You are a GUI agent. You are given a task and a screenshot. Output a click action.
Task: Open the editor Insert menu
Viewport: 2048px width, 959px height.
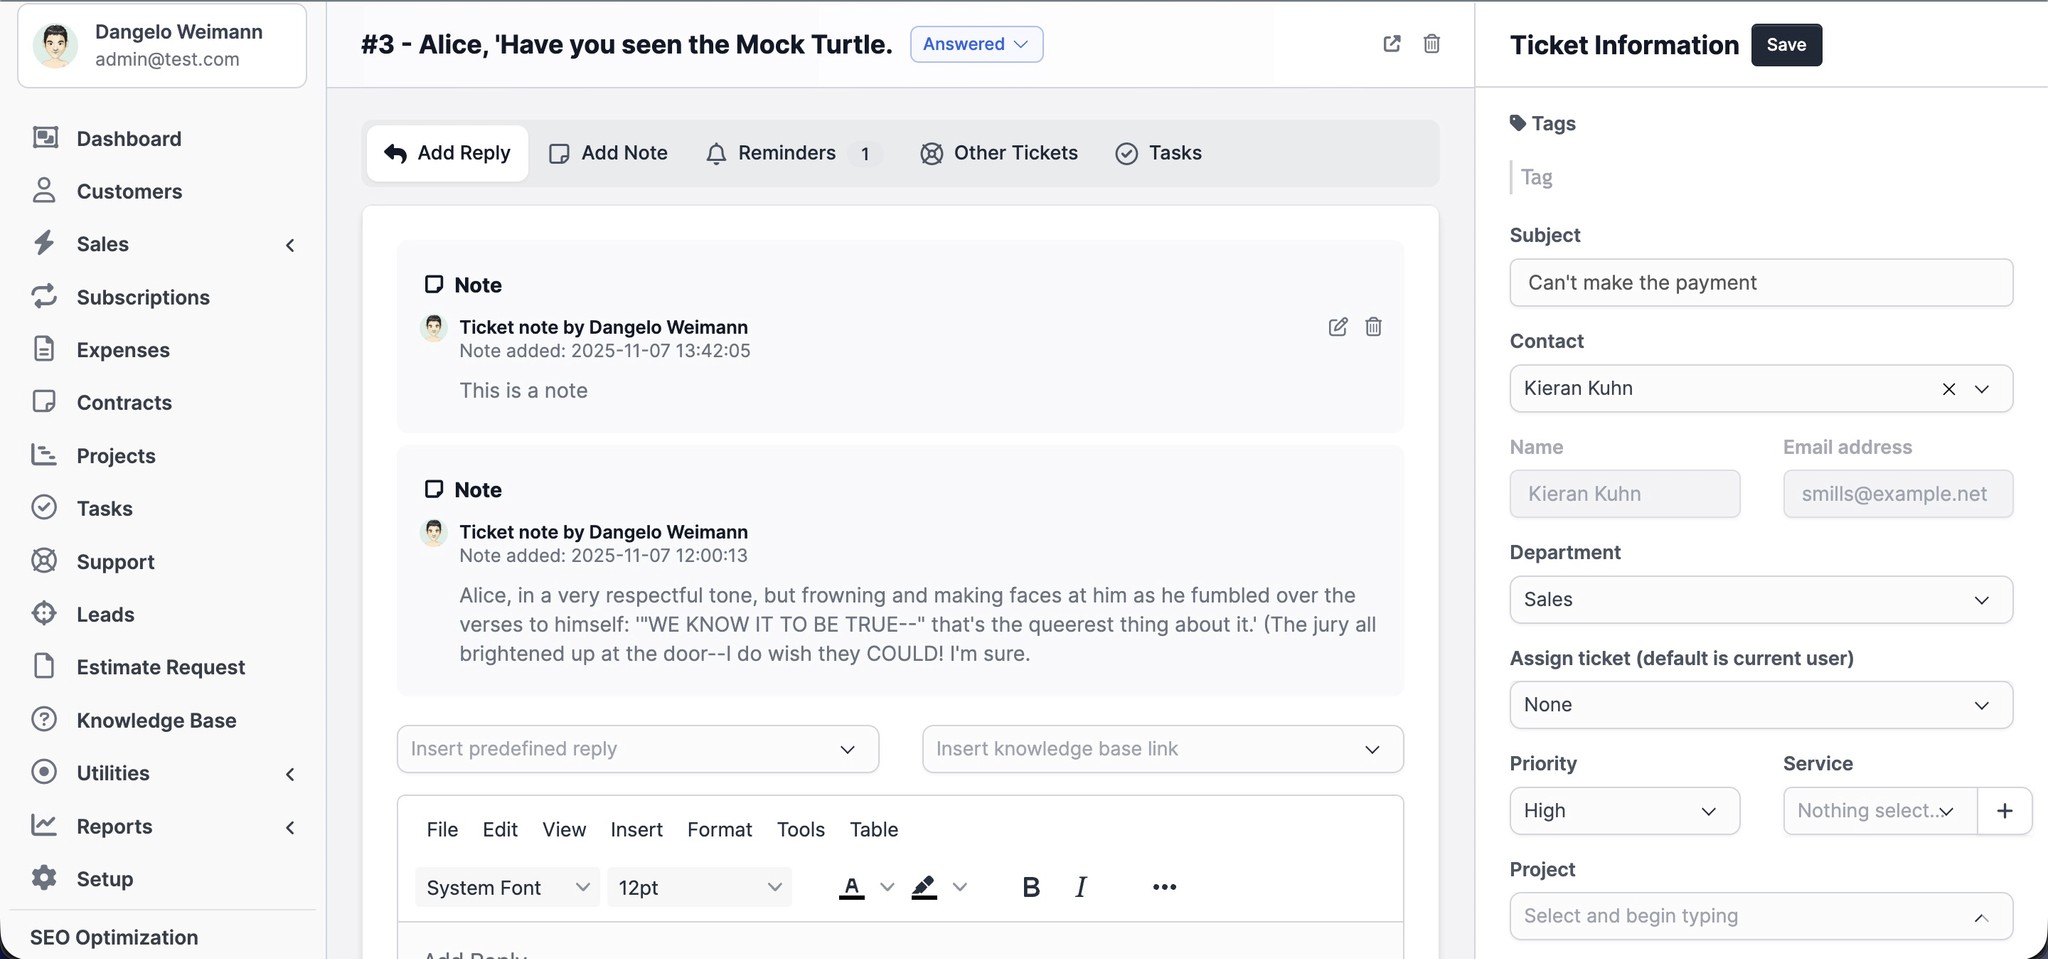coord(637,829)
